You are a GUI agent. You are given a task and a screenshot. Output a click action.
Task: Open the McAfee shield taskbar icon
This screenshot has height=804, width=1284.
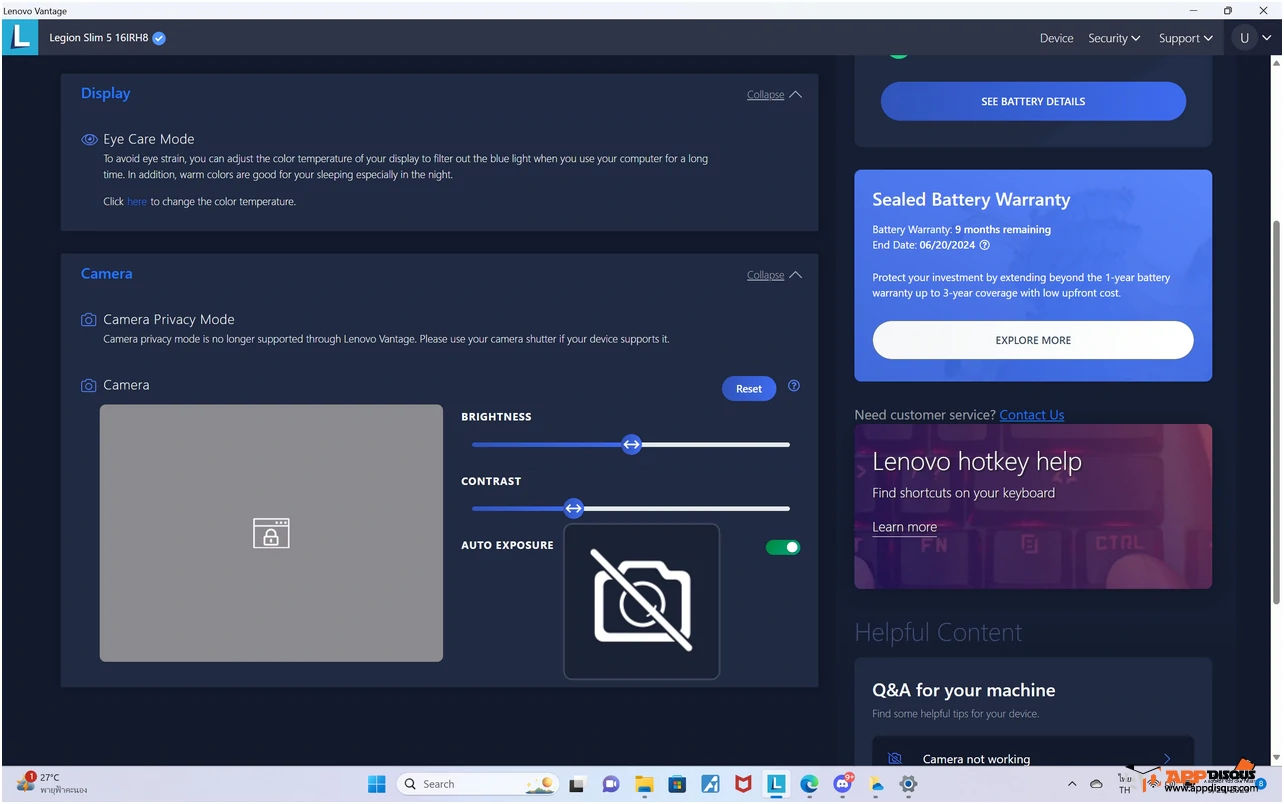[742, 784]
